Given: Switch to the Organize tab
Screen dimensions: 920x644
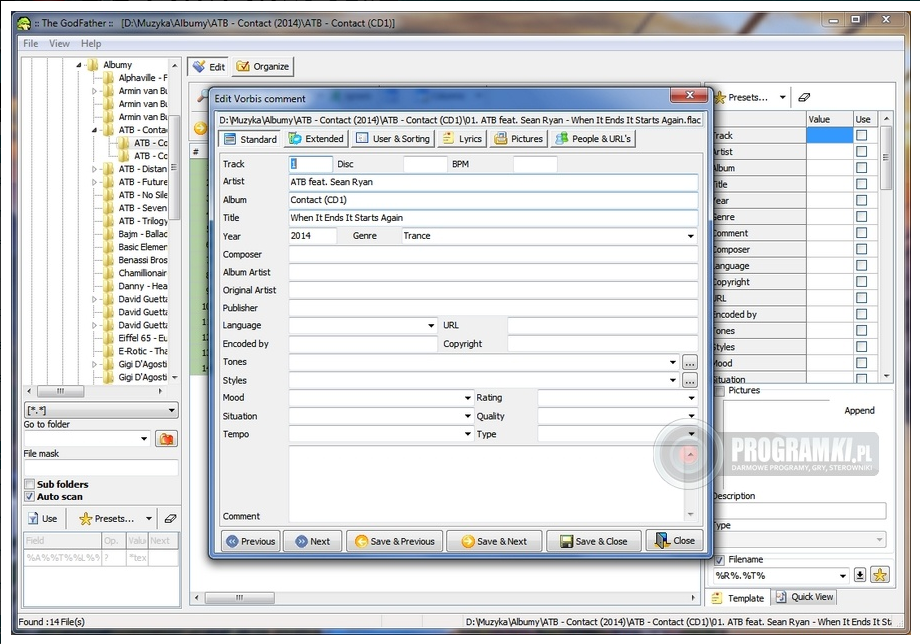Looking at the screenshot, I should click(263, 66).
